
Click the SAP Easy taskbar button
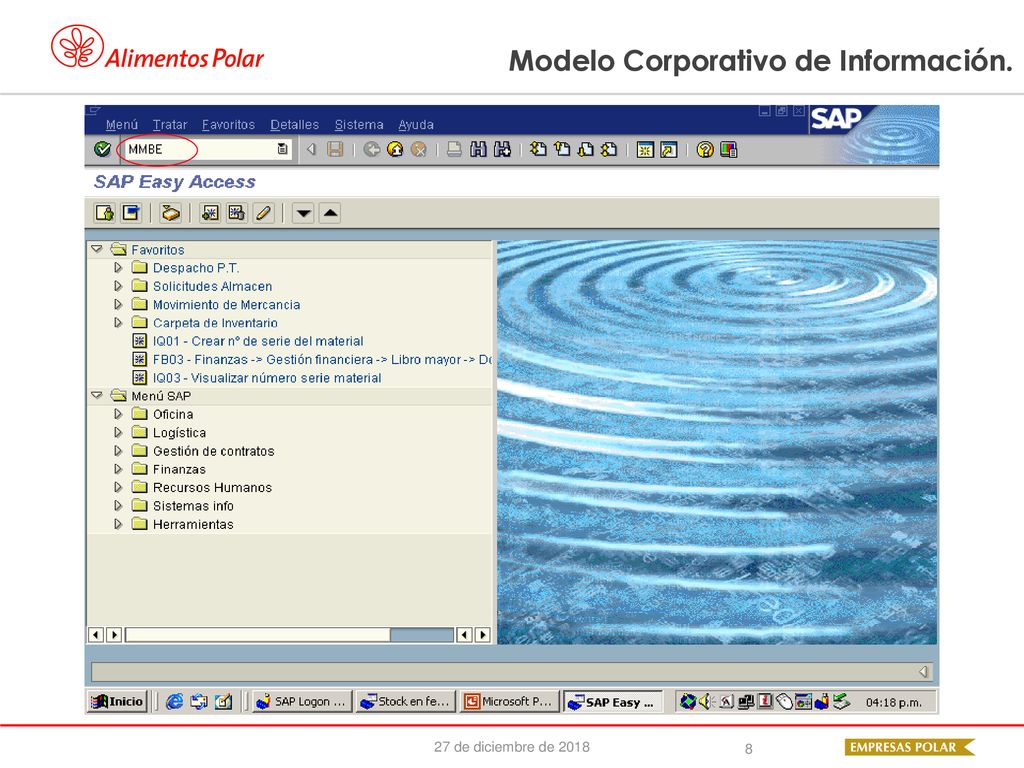point(613,702)
